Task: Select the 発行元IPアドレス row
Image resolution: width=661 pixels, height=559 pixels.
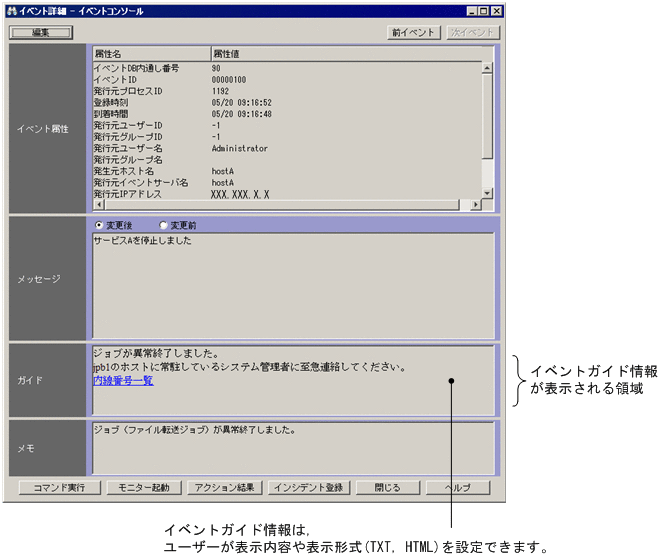Action: 287,194
